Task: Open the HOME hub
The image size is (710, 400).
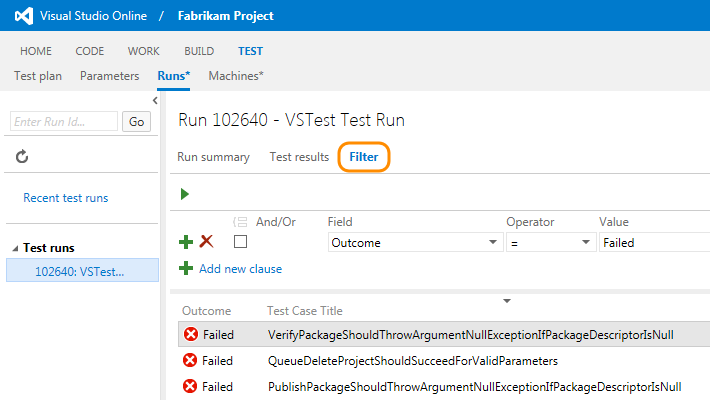Action: coord(36,51)
